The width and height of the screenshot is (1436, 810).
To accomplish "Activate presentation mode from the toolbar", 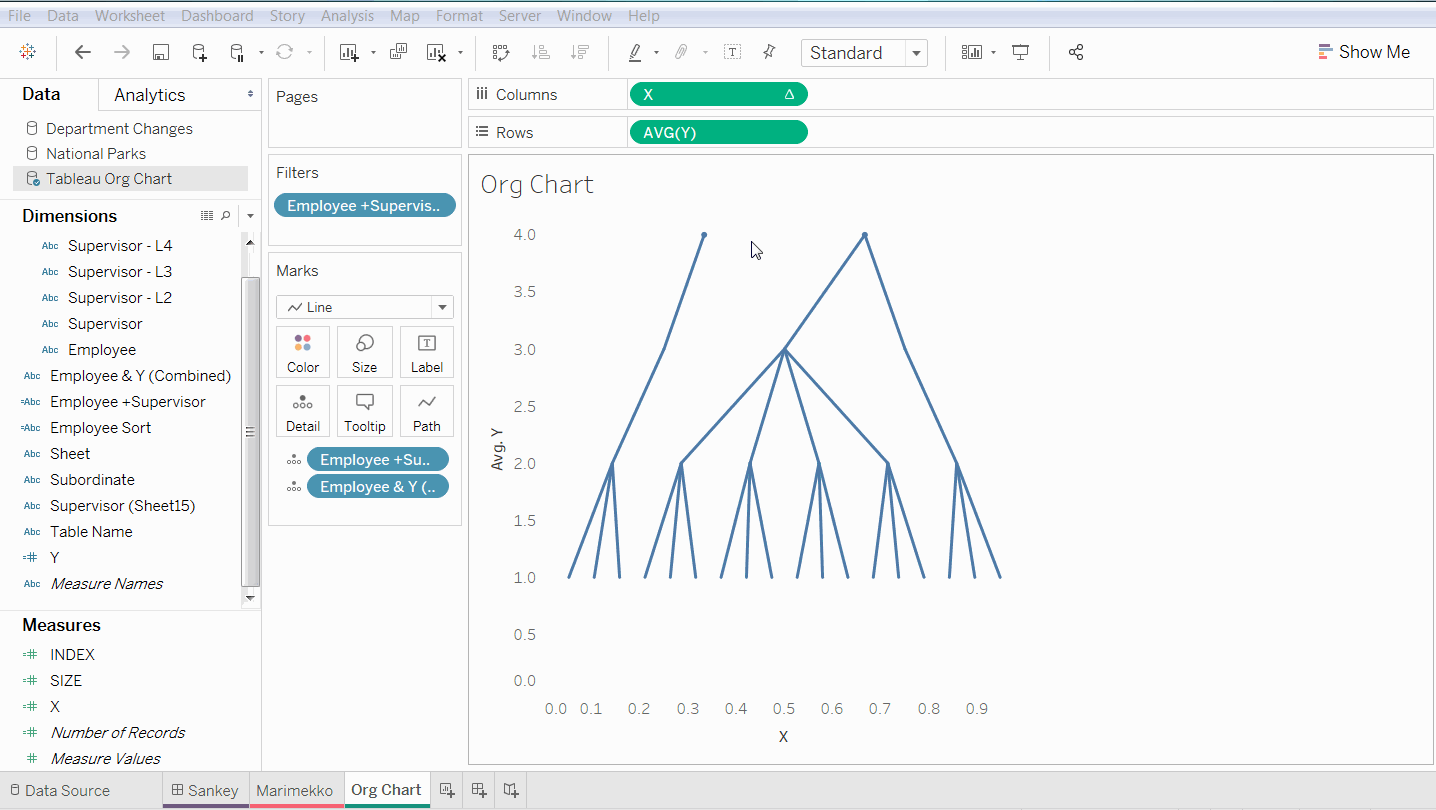I will [x=1020, y=51].
